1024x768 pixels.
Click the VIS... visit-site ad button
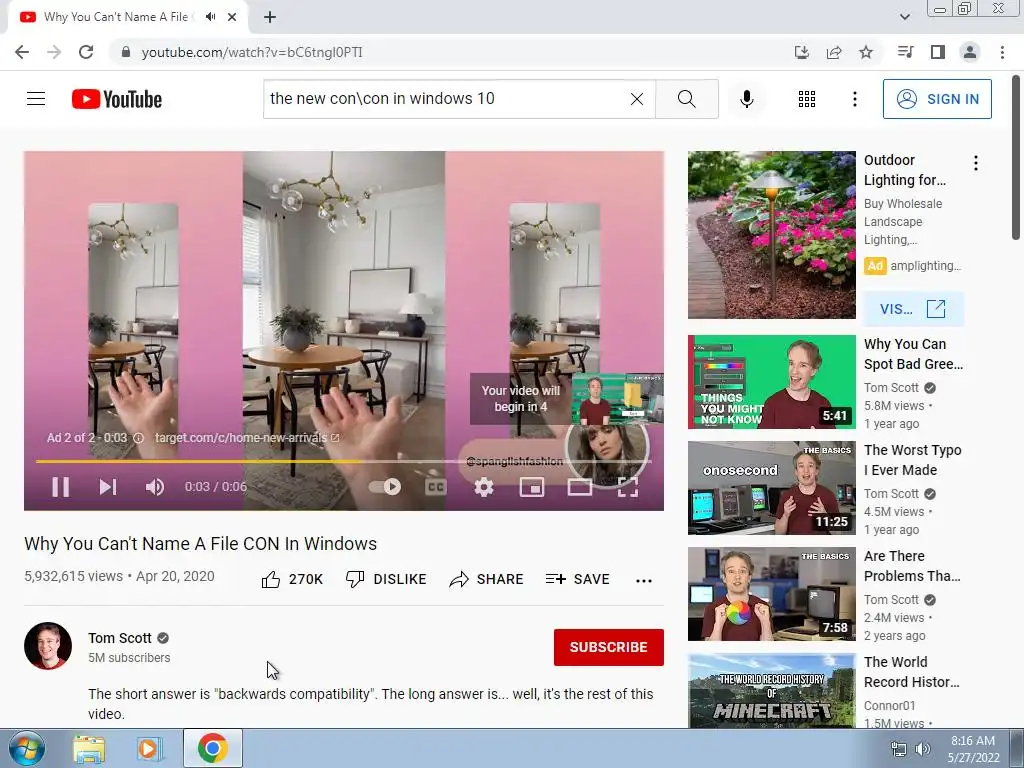(913, 309)
